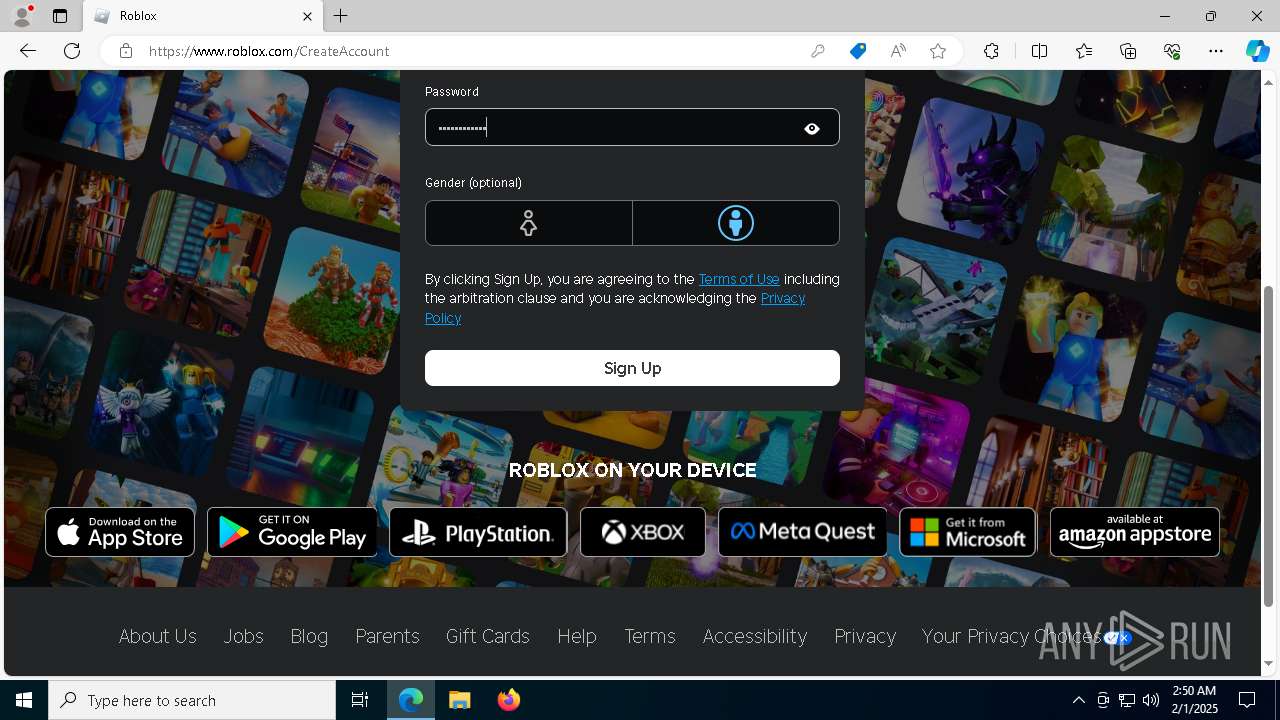Launch Firefox from taskbar

coord(509,700)
